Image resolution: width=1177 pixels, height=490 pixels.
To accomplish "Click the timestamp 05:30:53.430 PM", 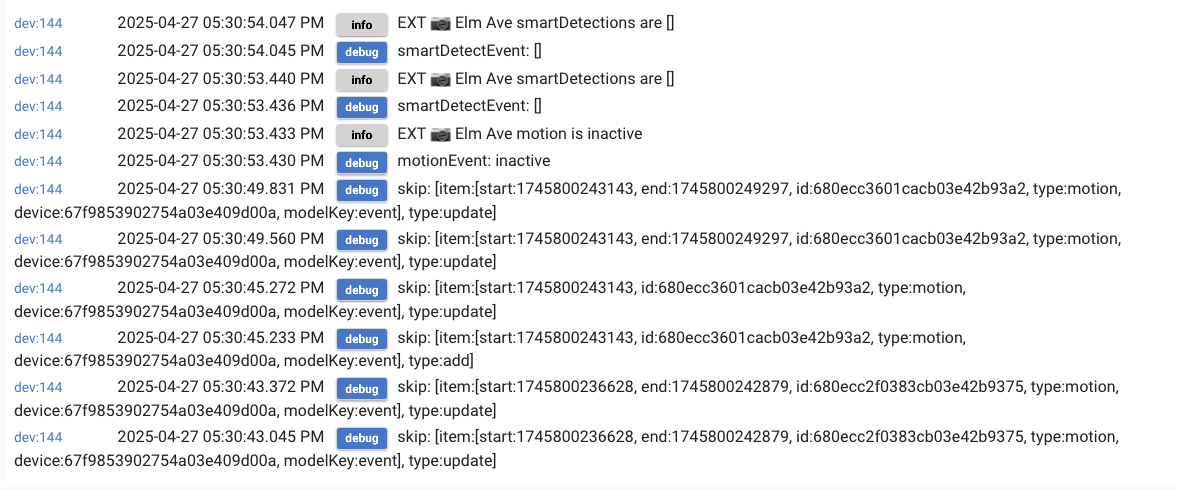I will point(221,161).
